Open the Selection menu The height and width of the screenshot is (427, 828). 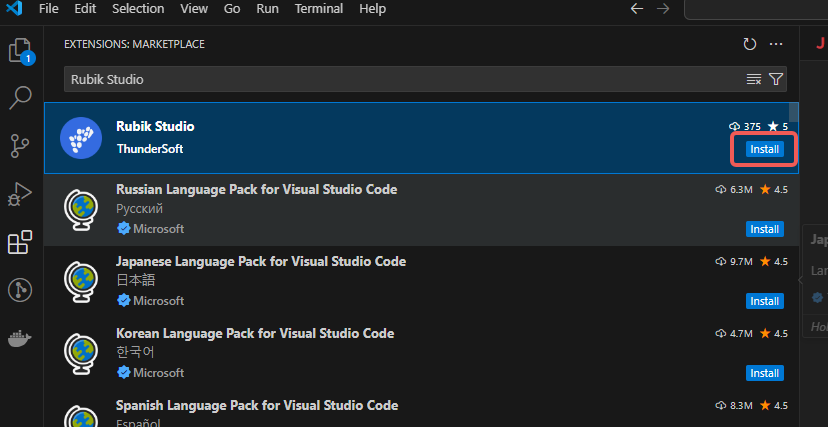click(x=138, y=9)
